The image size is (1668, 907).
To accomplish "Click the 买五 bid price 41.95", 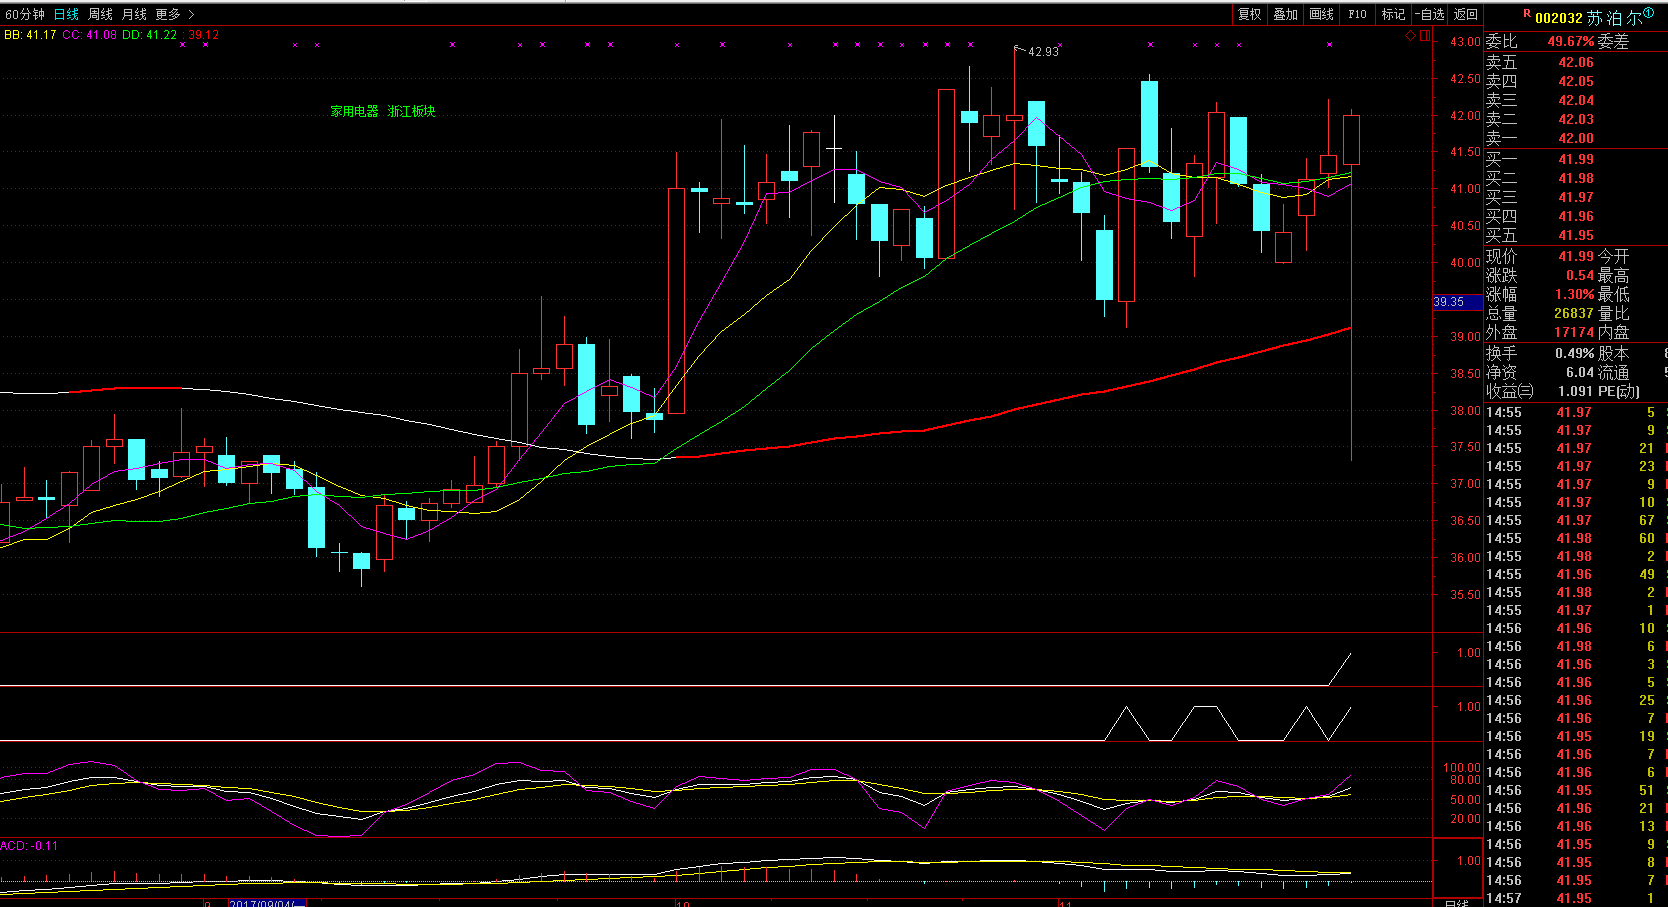I will (1576, 235).
